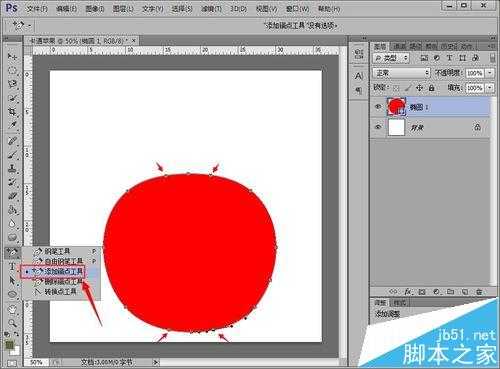Viewport: 500px width, 369px height.
Task: Open the collapsed Paragraph panel icon
Action: [359, 90]
